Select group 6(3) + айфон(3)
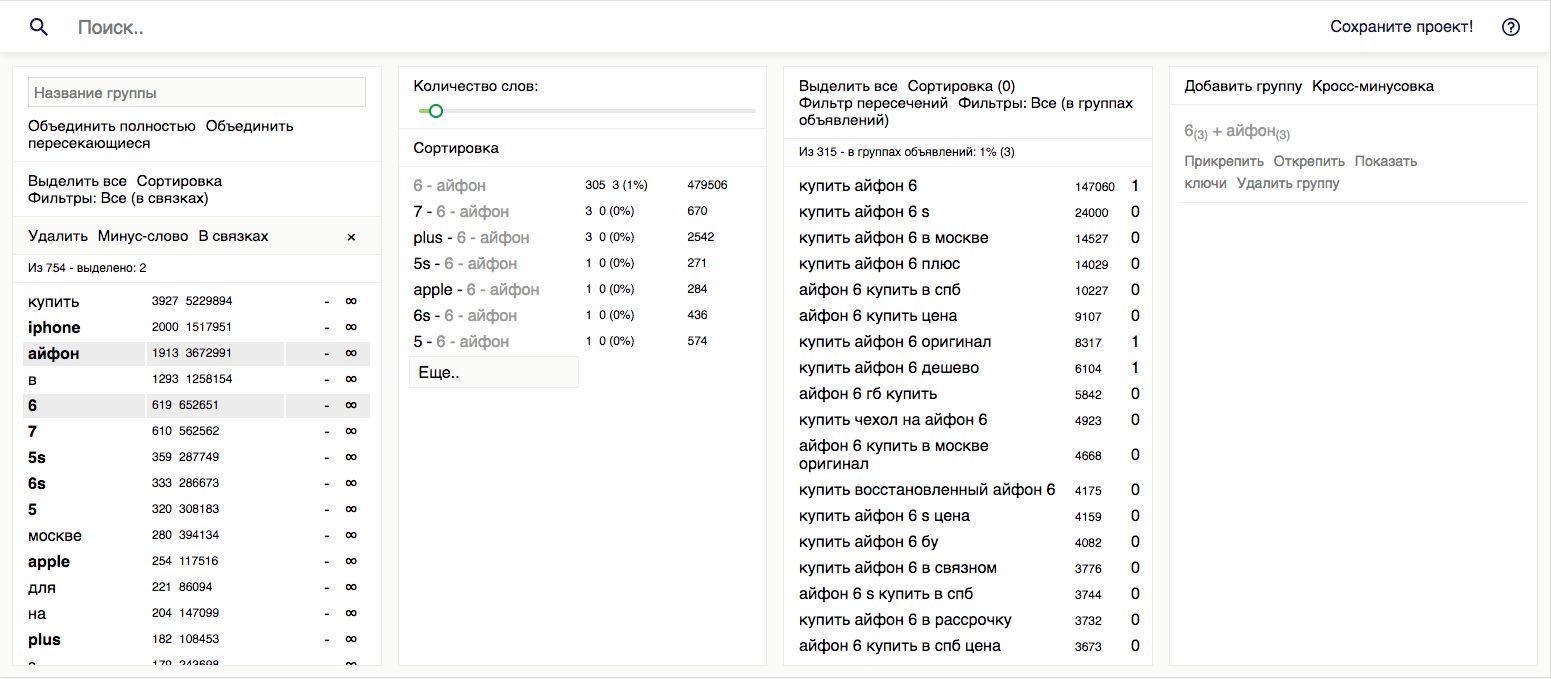Screen dimensions: 1551x679 pyautogui.click(x=1237, y=132)
